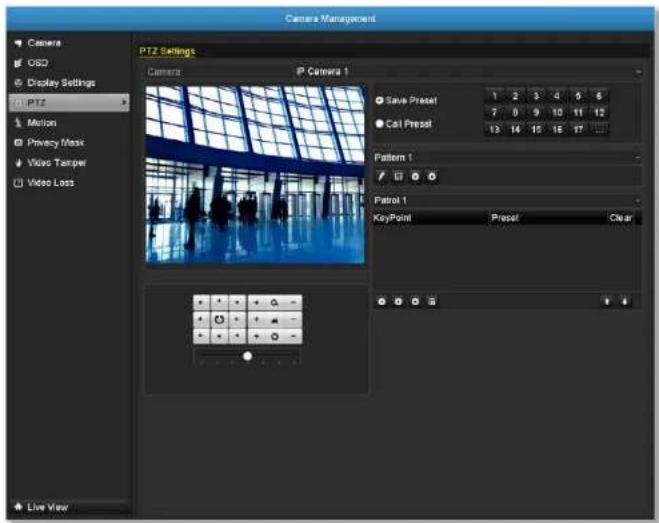Open the Camera selection dropdown
The image size is (659, 523).
(638, 72)
